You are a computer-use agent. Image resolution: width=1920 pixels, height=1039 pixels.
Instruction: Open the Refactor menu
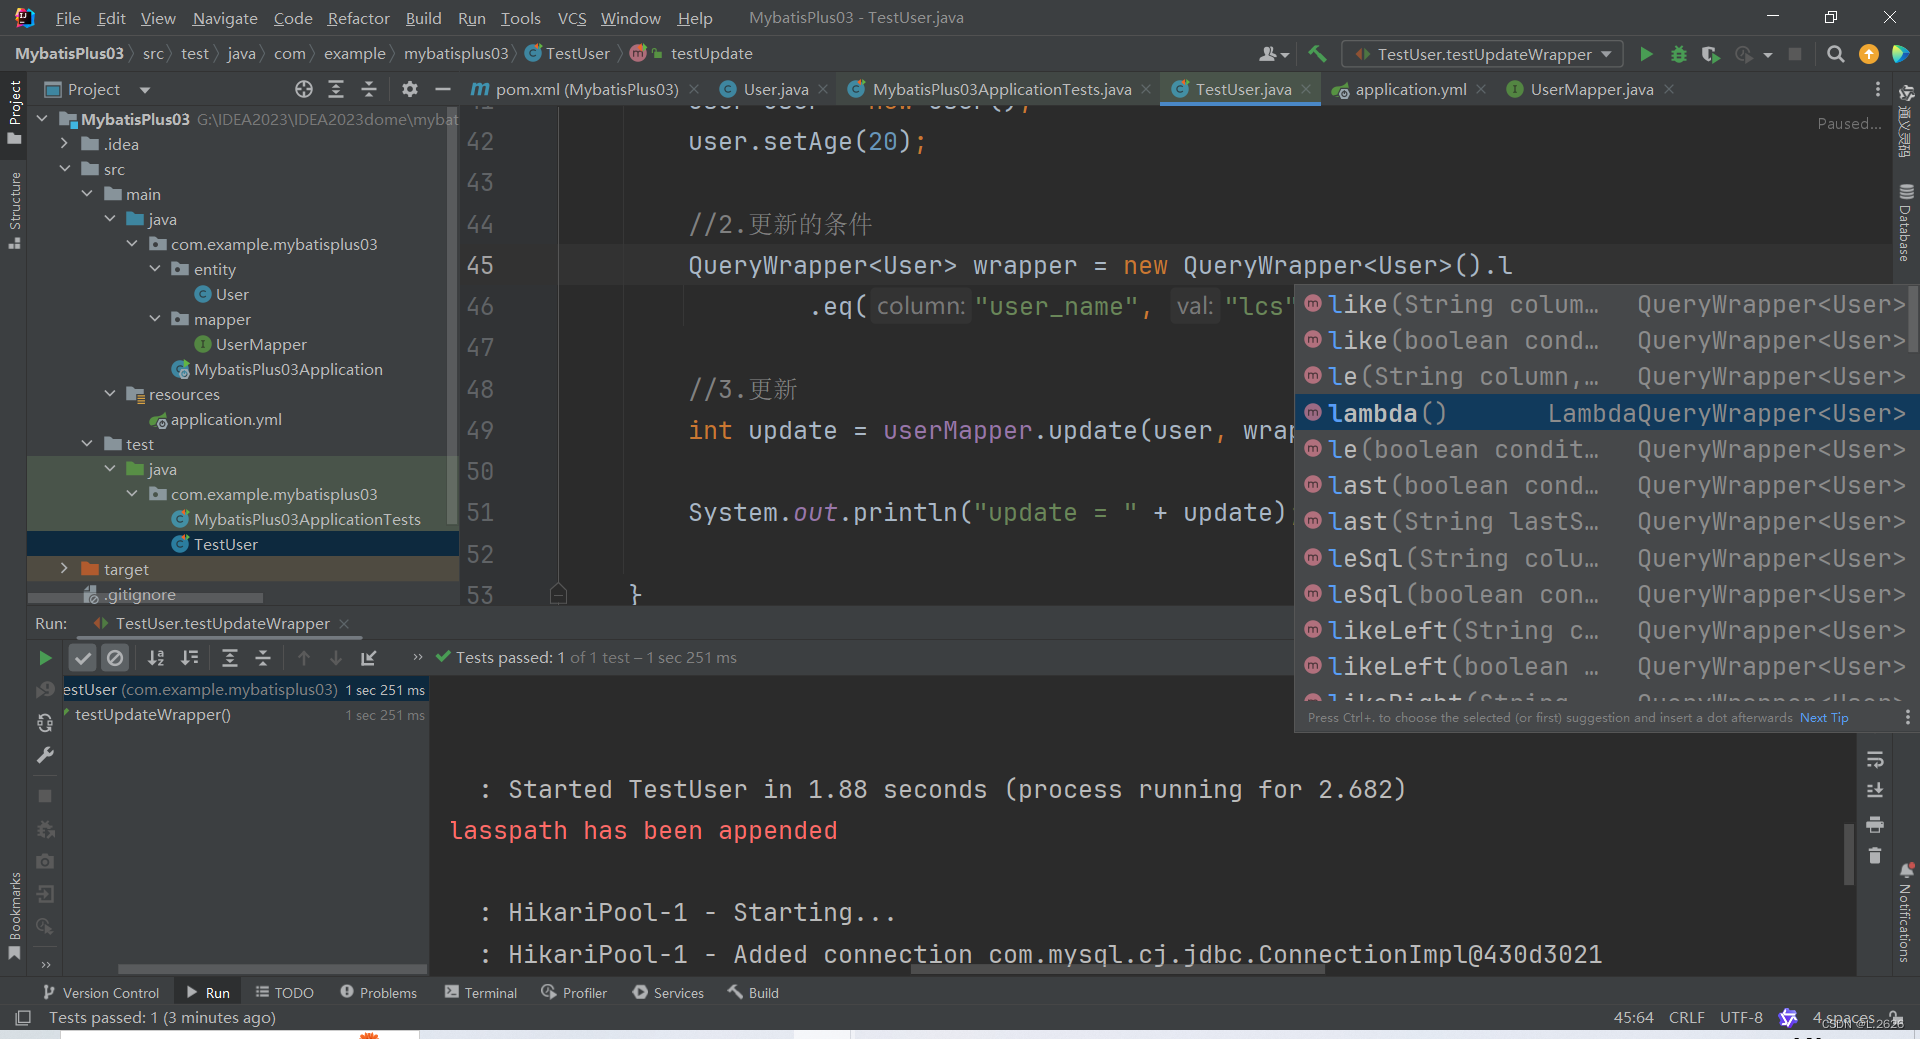tap(358, 18)
